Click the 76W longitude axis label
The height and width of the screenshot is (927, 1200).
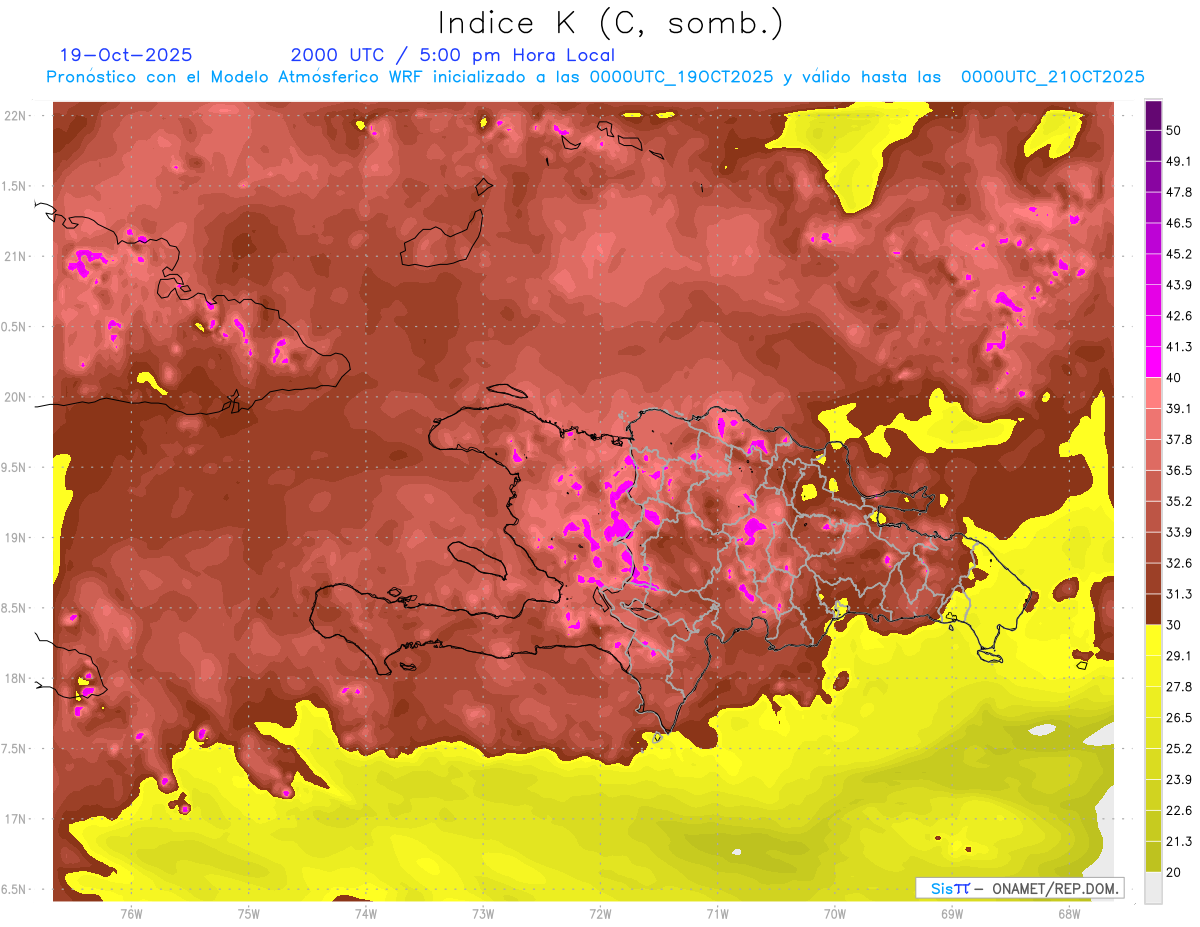click(131, 913)
